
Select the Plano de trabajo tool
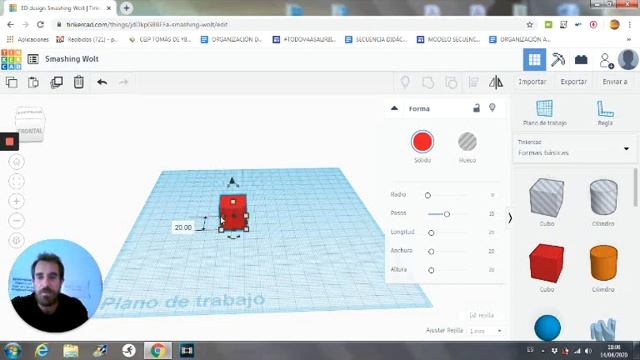click(544, 113)
